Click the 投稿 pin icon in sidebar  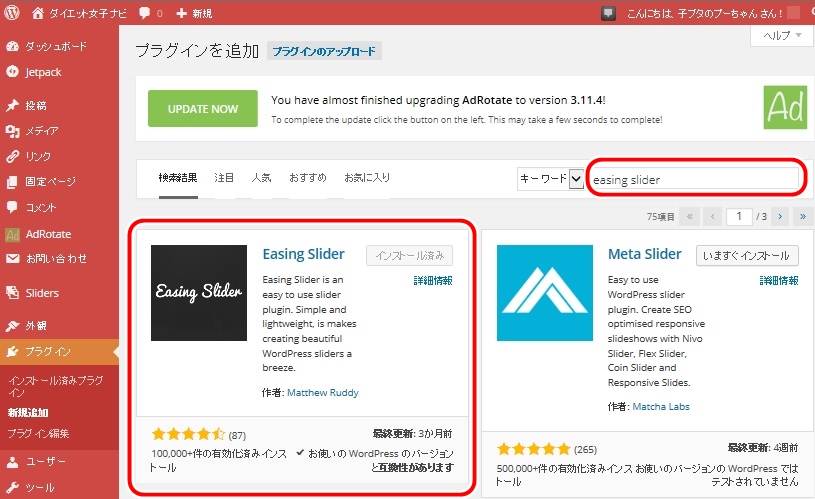click(12, 106)
